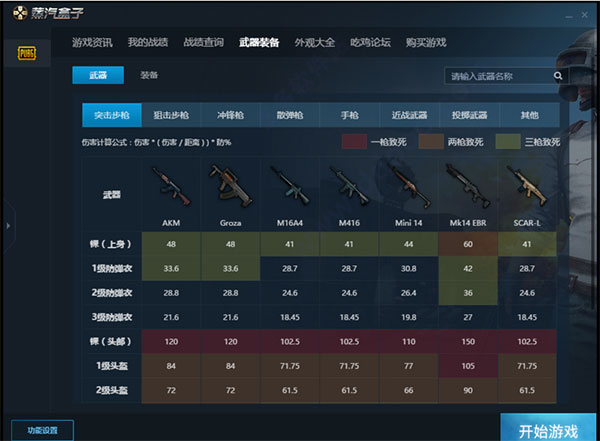Screen dimensions: 600x441
Task: Click the 裸（上身） row header
Action: 111,244
